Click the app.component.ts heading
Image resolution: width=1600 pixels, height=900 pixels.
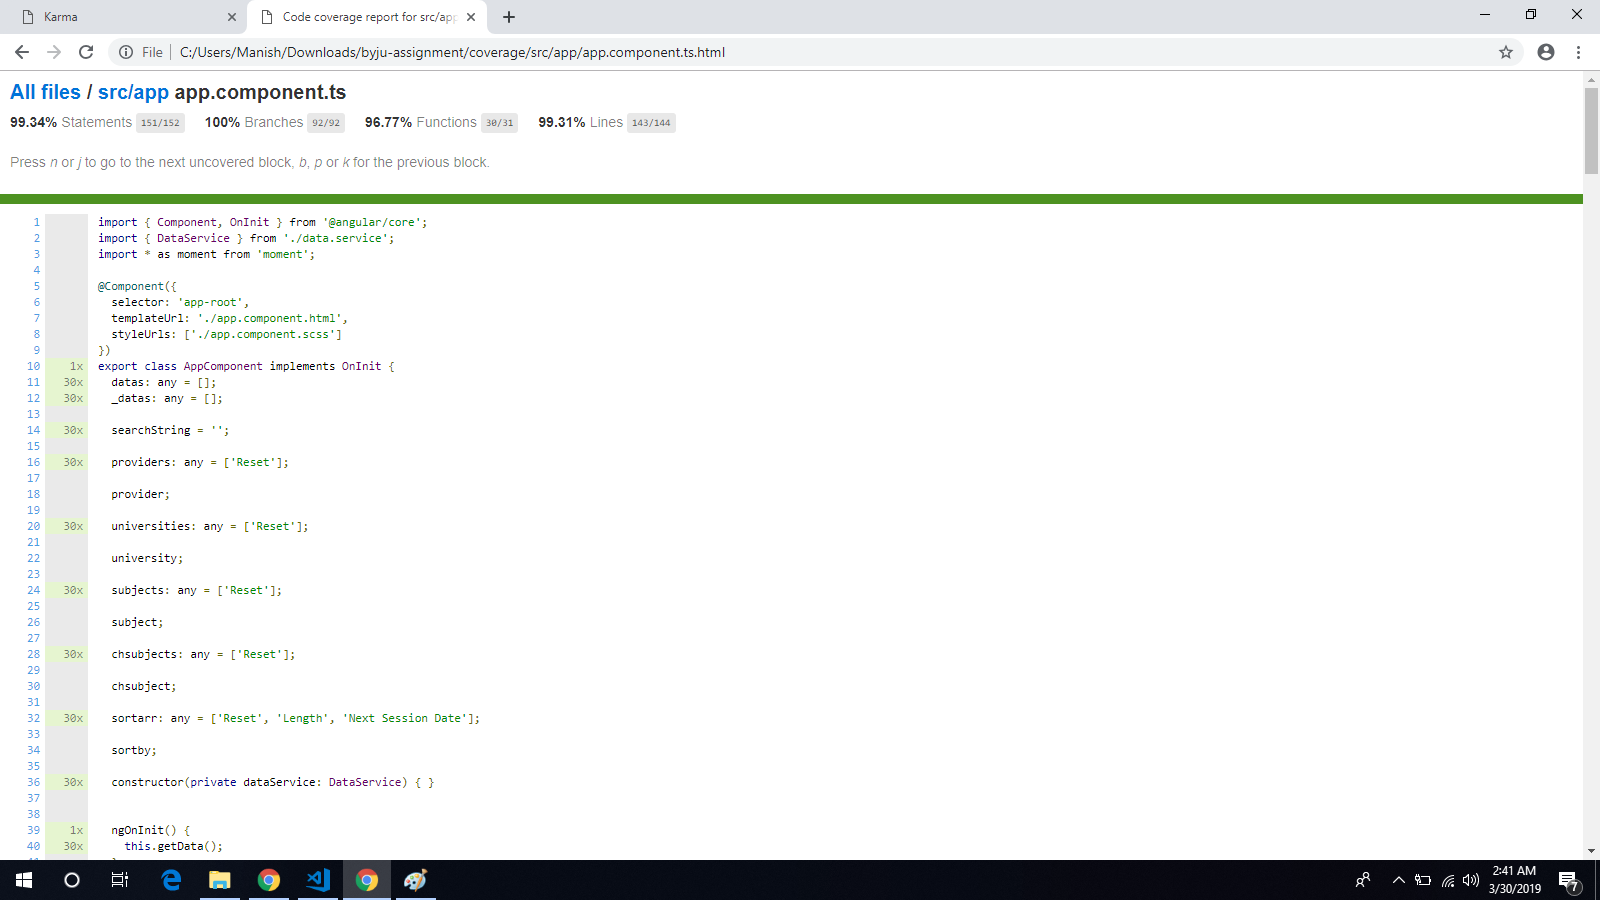pyautogui.click(x=260, y=92)
